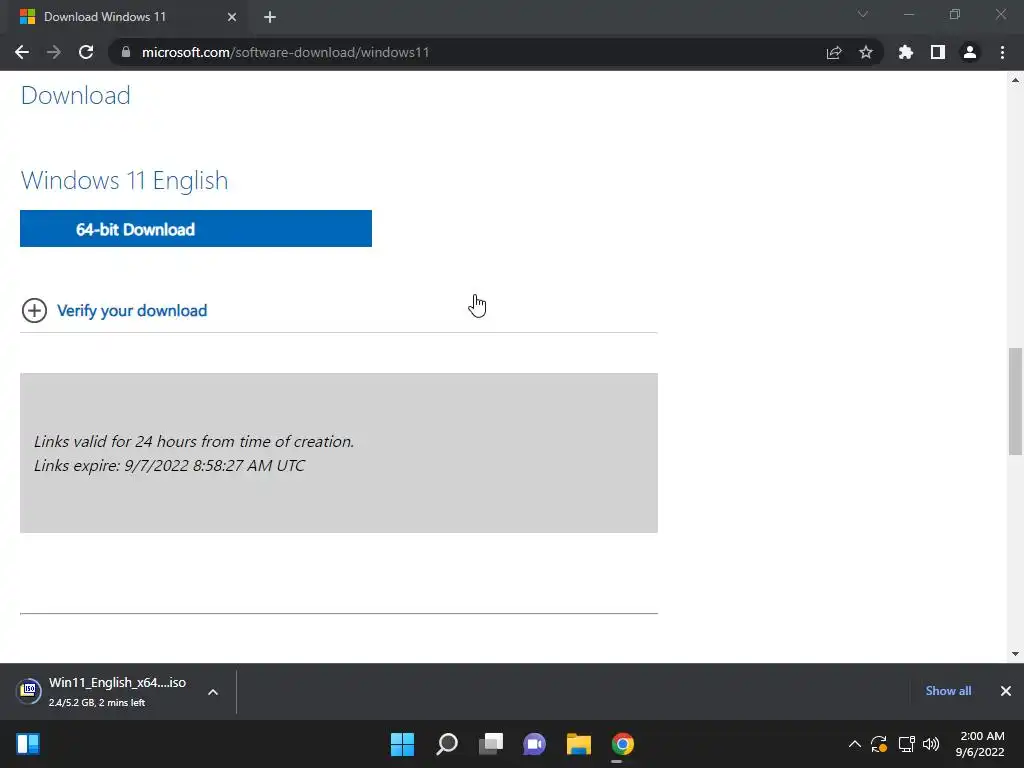
Task: Open the Chrome extensions puzzle menu
Action: pyautogui.click(x=906, y=52)
